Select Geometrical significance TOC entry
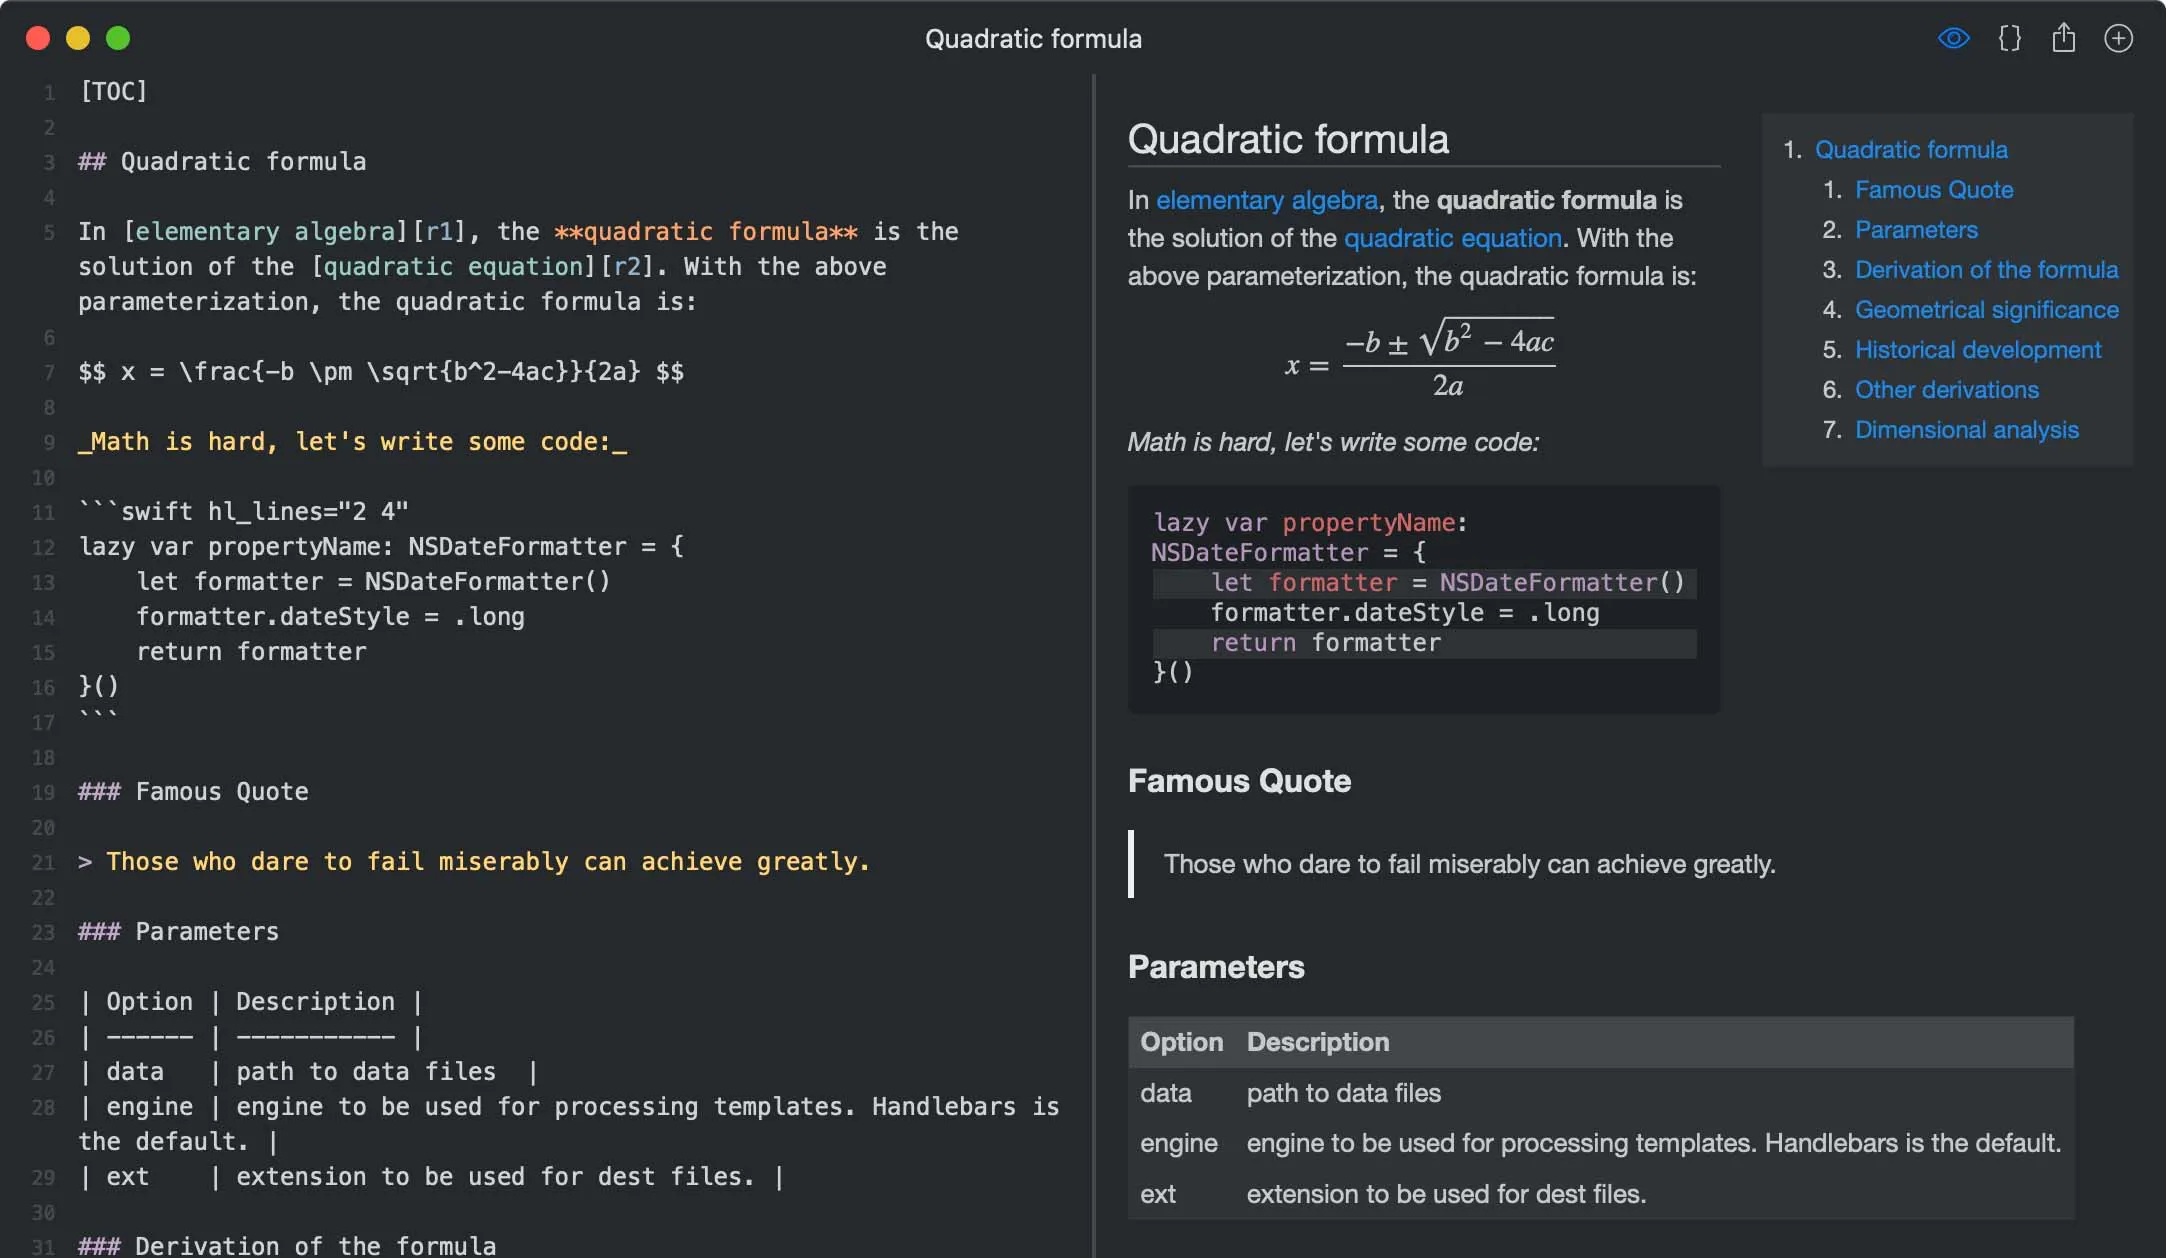The height and width of the screenshot is (1258, 2166). tap(1986, 310)
